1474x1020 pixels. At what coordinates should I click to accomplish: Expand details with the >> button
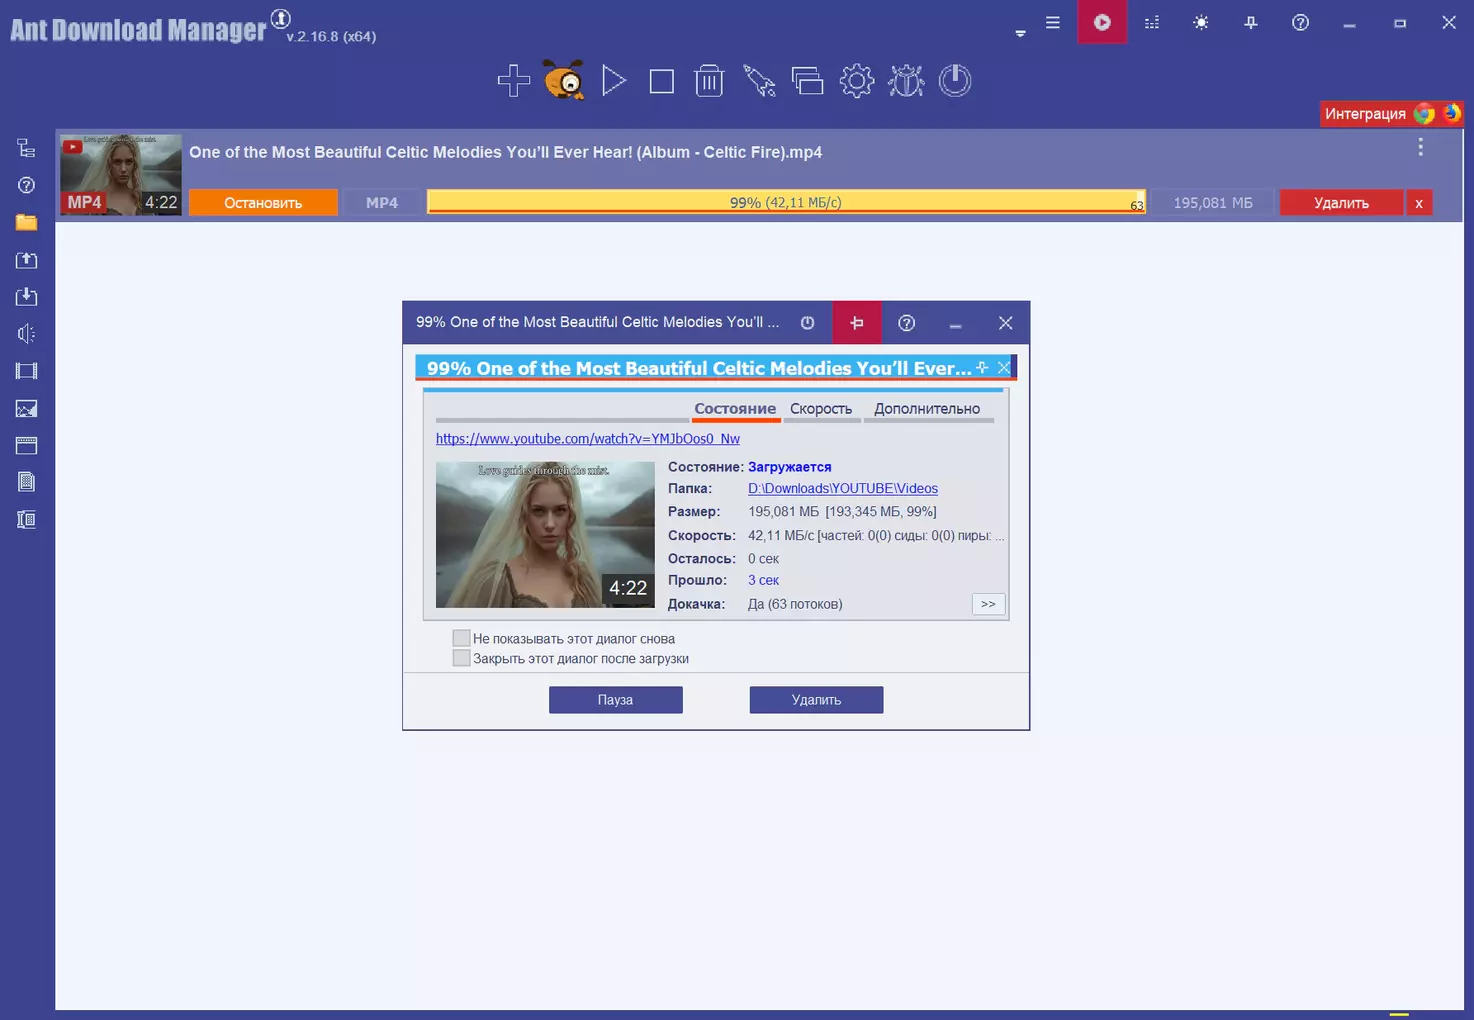[988, 604]
